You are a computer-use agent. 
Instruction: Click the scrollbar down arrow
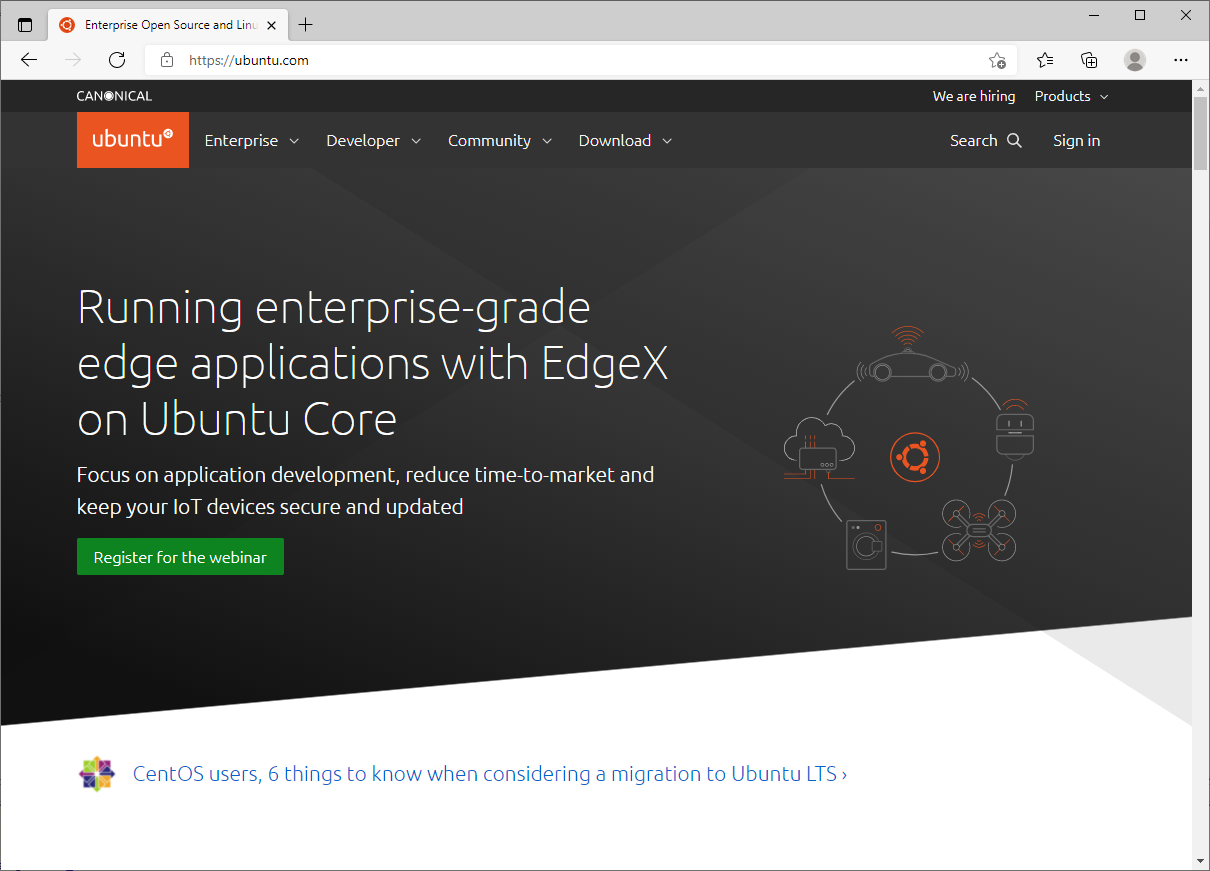coord(1201,860)
